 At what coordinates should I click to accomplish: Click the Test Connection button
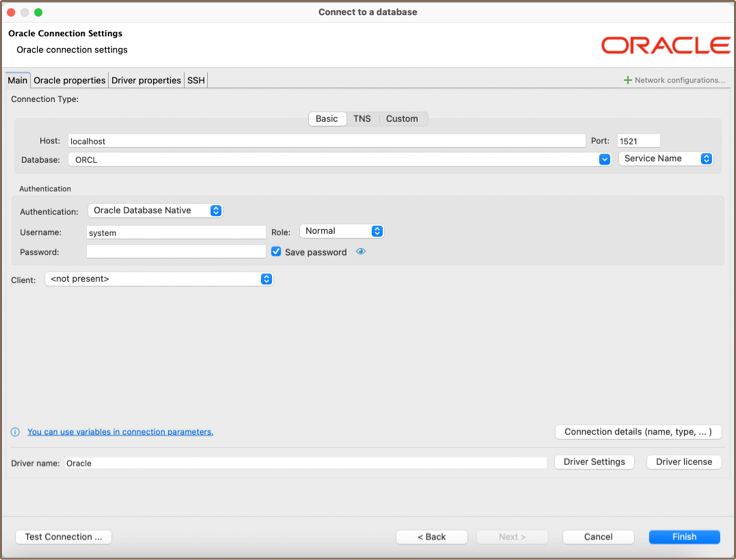[64, 537]
